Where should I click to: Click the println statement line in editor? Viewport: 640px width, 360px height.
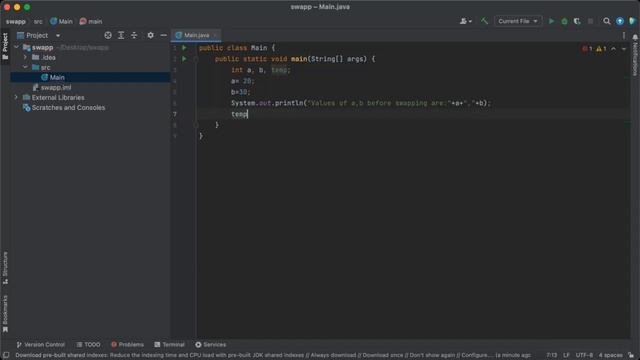[361, 103]
